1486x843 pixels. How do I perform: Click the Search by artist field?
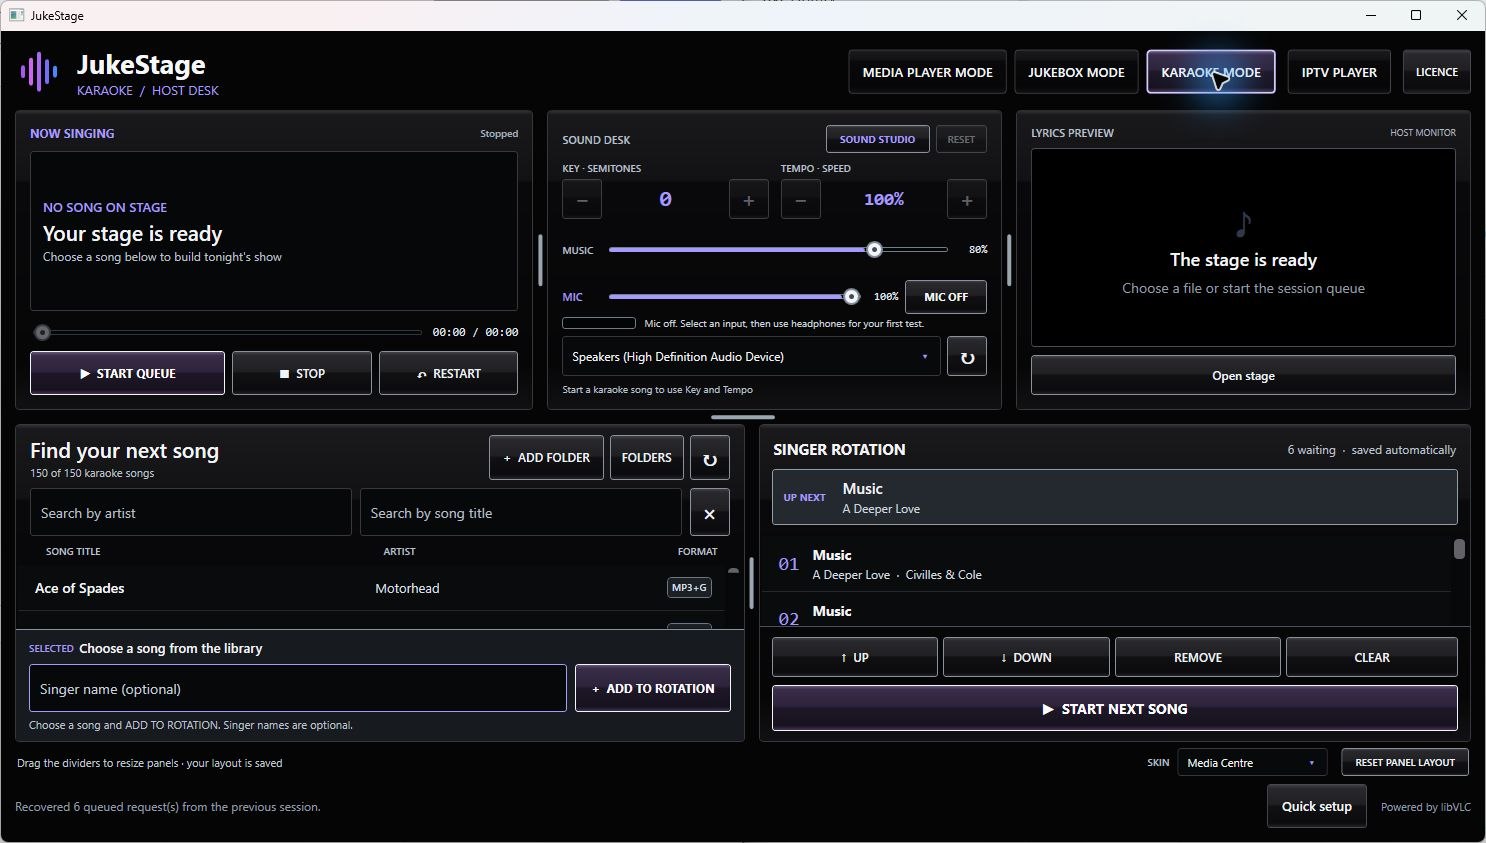click(191, 513)
